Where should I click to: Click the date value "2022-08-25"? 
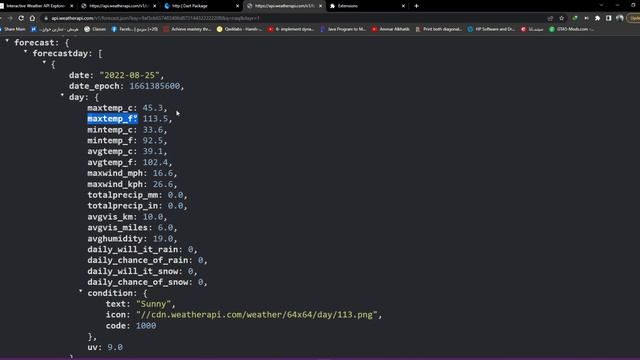click(x=129, y=75)
